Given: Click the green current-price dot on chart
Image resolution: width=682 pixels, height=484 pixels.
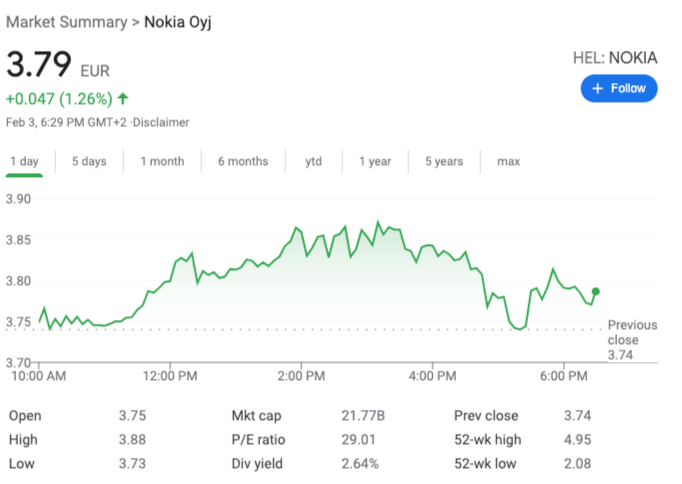Looking at the screenshot, I should point(596,291).
